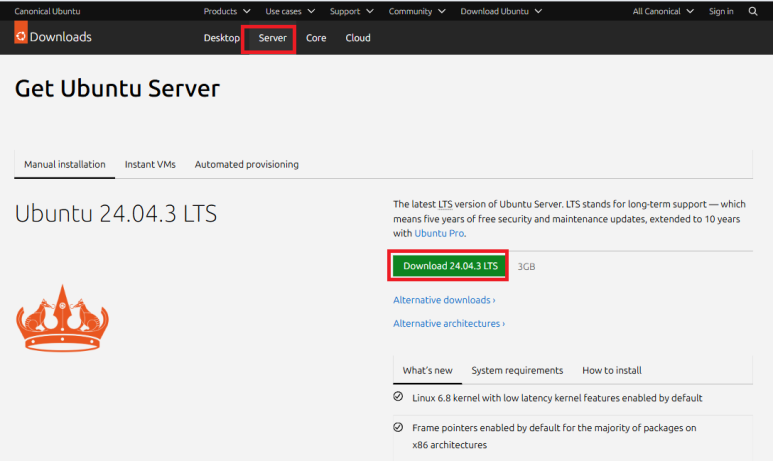Expand the Use cases dropdown
The image size is (773, 461).
point(290,11)
